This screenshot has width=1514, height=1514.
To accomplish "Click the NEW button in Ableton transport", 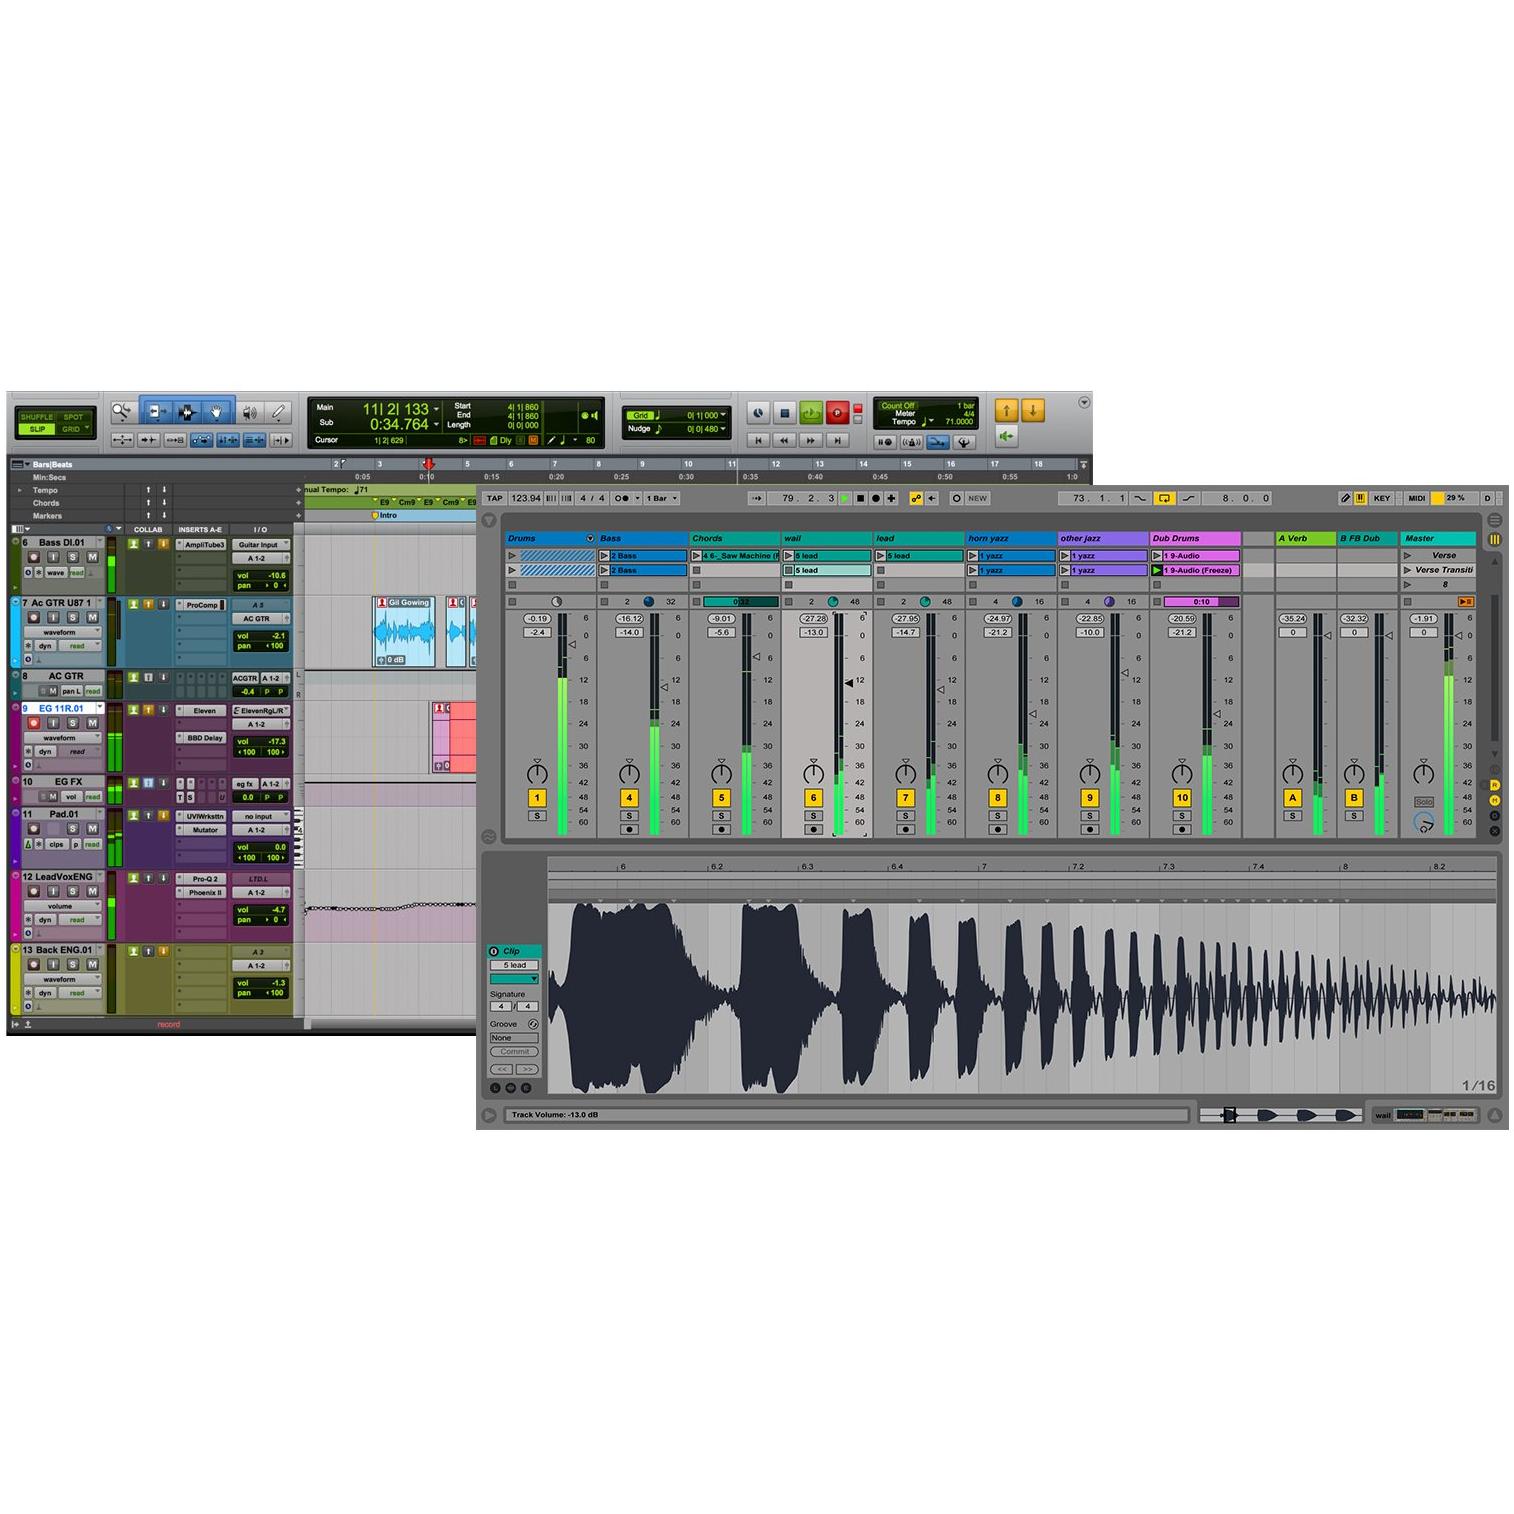I will point(977,498).
